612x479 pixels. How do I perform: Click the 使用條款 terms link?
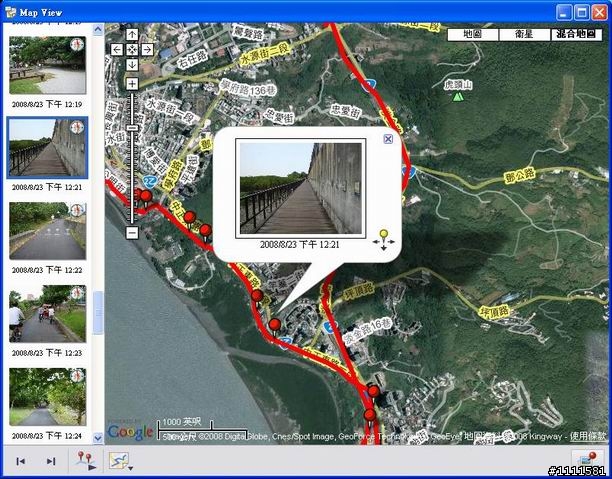[x=588, y=436]
